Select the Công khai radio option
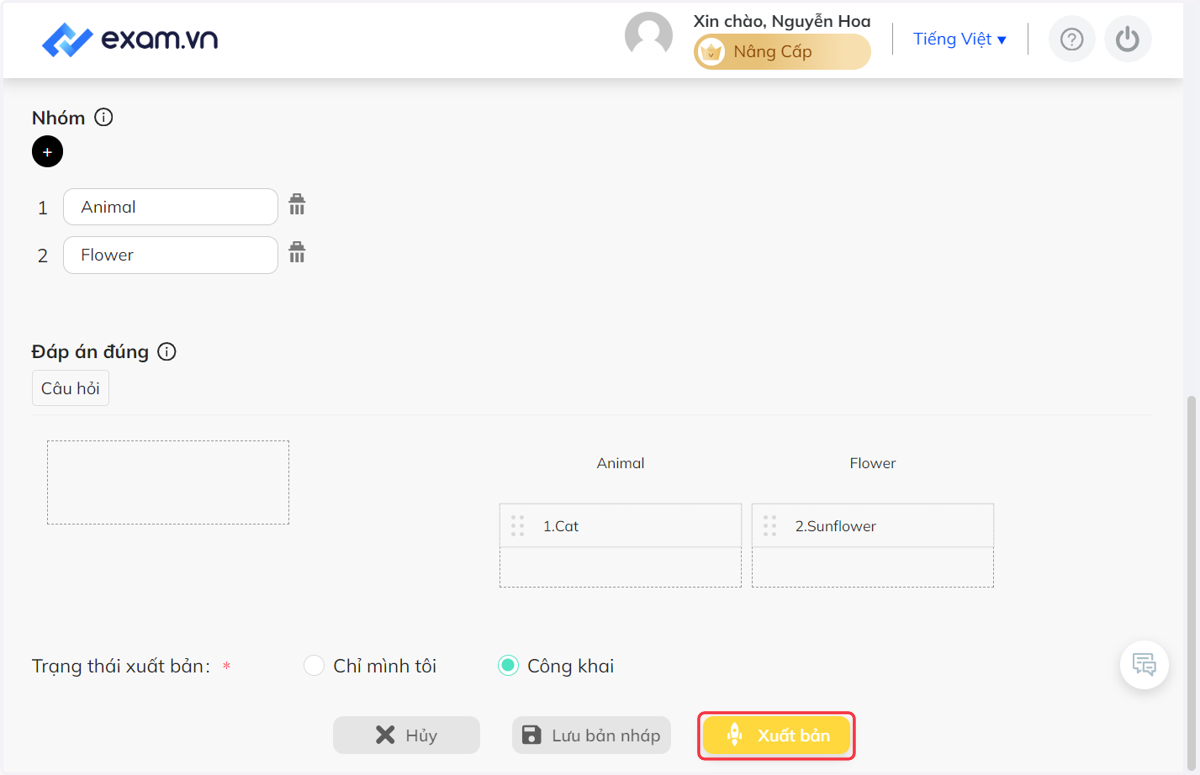 (x=508, y=666)
